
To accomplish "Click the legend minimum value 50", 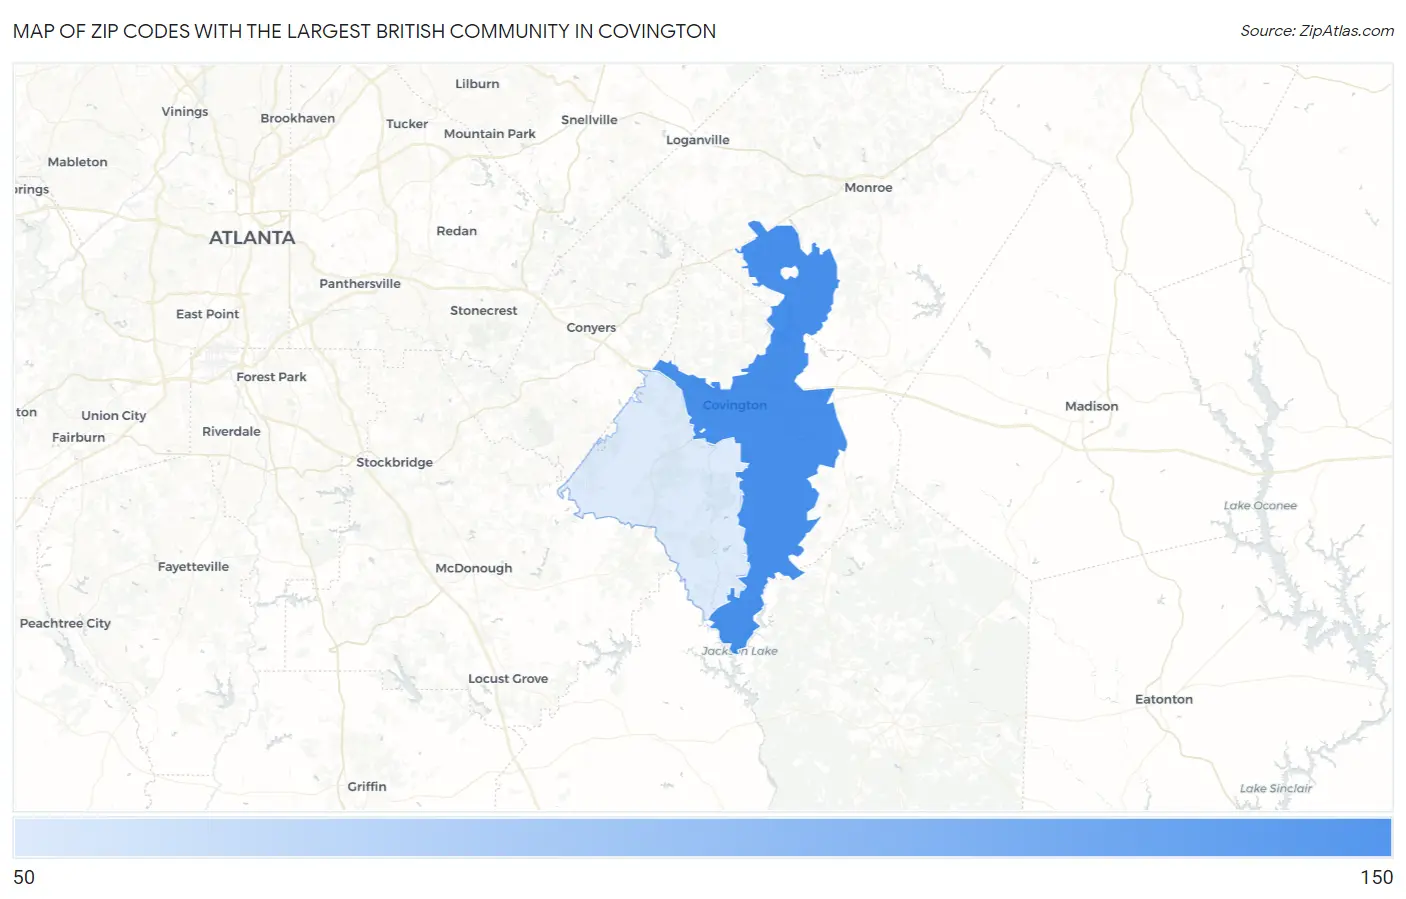I will pyautogui.click(x=24, y=877).
